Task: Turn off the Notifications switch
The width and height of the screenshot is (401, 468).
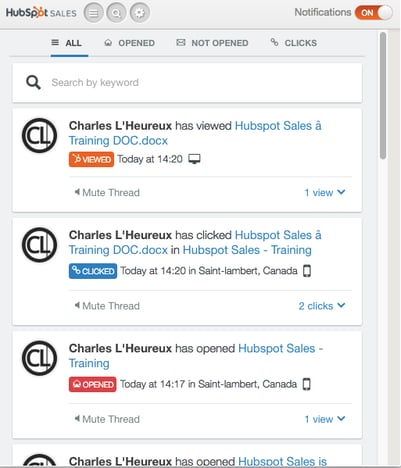Action: (x=374, y=13)
